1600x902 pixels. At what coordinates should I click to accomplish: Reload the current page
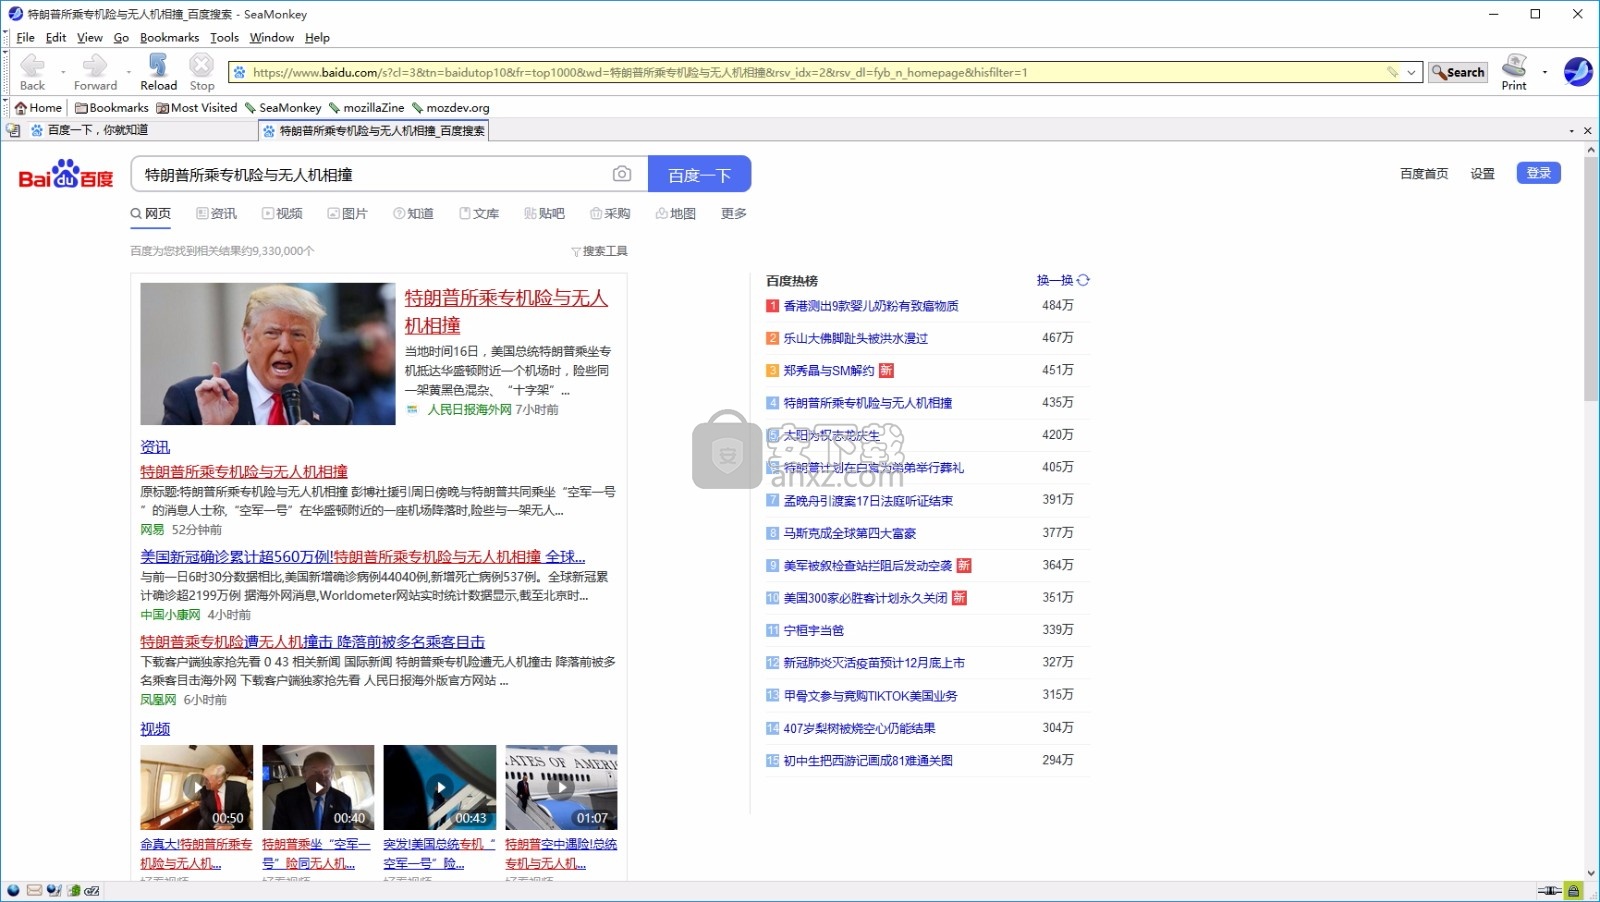click(158, 72)
